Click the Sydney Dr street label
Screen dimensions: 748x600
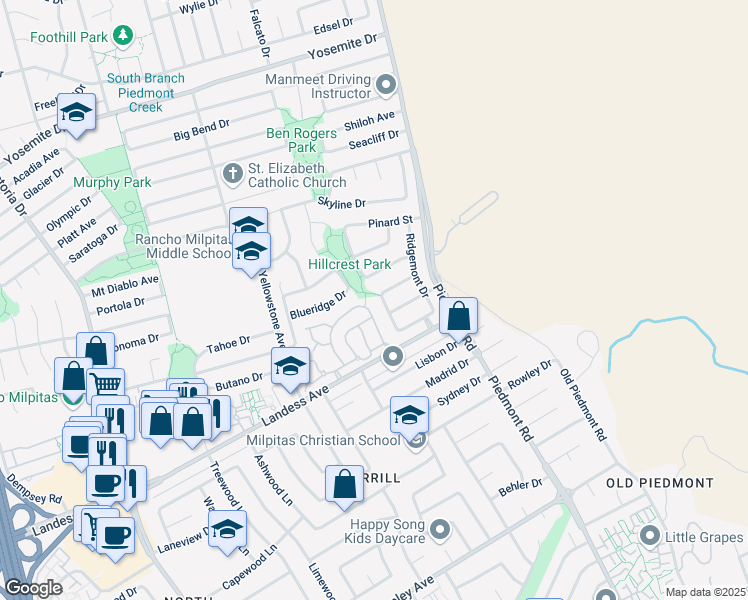click(x=459, y=391)
